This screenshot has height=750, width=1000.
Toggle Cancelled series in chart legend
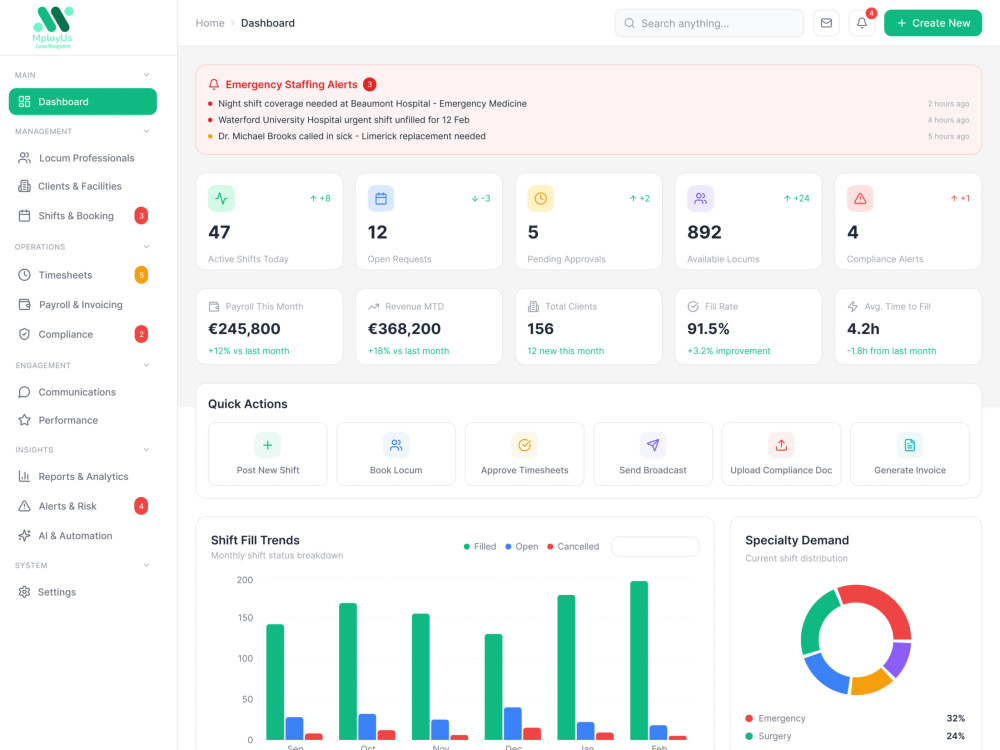point(573,547)
